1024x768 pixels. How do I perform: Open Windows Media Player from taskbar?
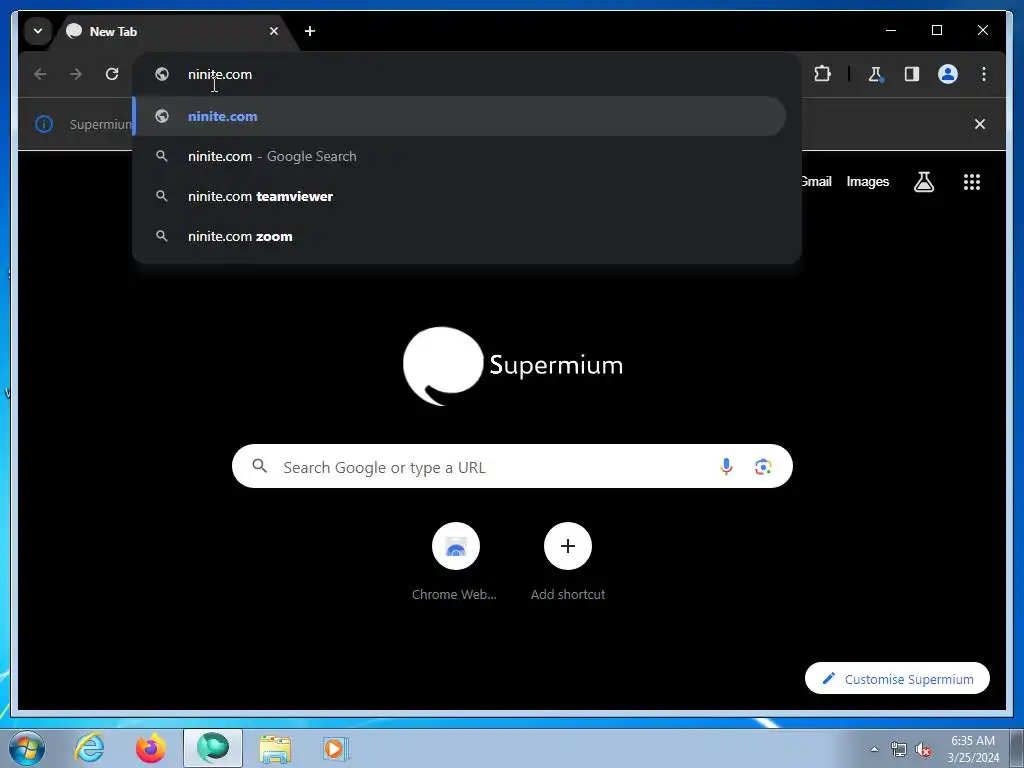click(336, 748)
